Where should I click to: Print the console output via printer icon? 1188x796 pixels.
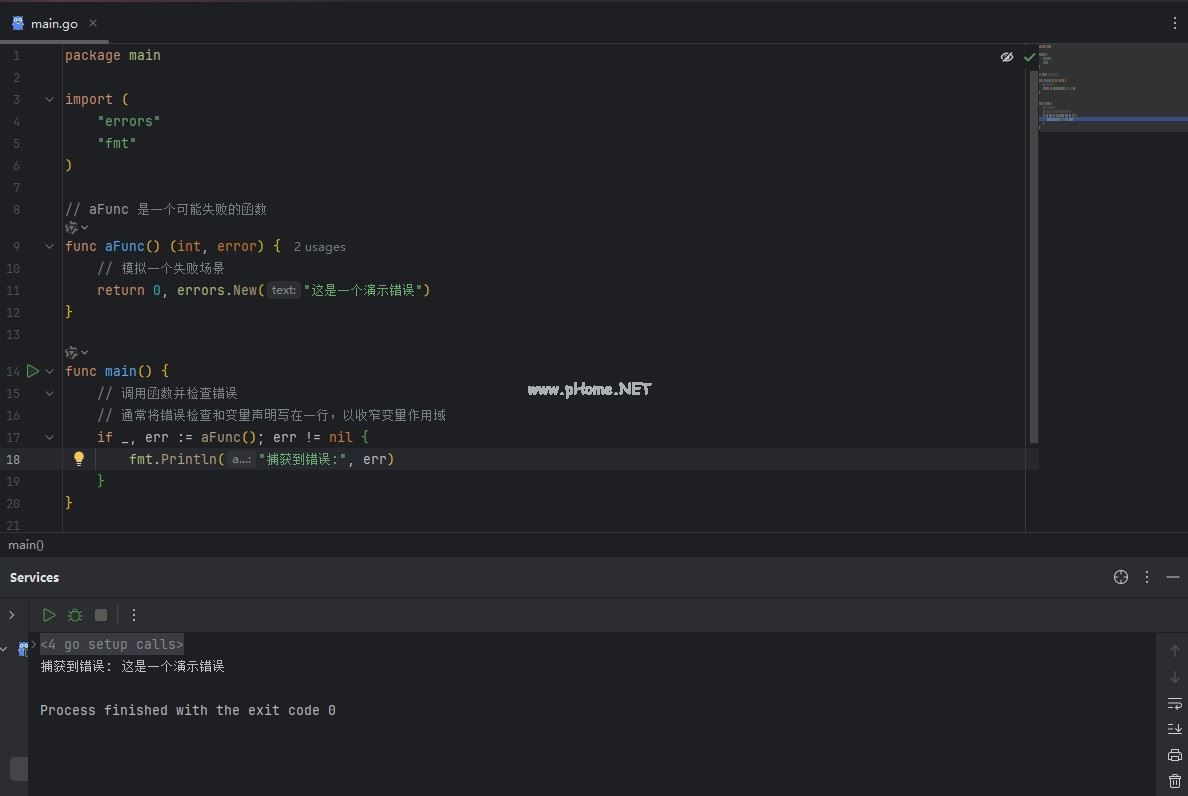(1175, 755)
